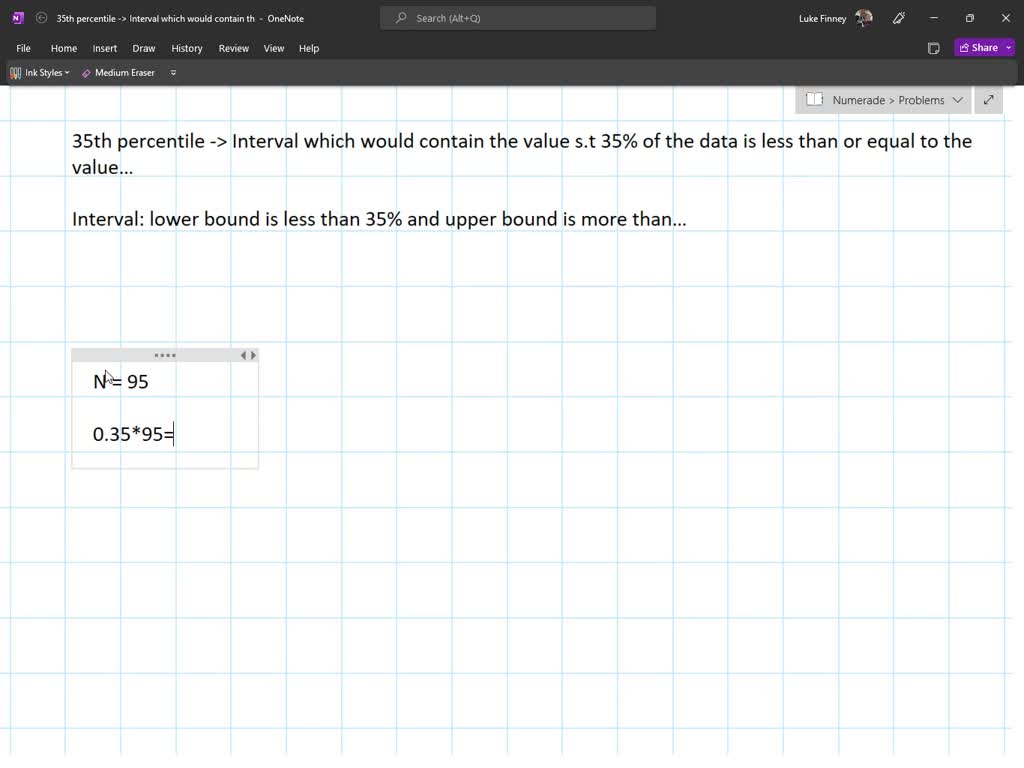The width and height of the screenshot is (1024, 768).
Task: Open the File menu
Action: [x=23, y=48]
